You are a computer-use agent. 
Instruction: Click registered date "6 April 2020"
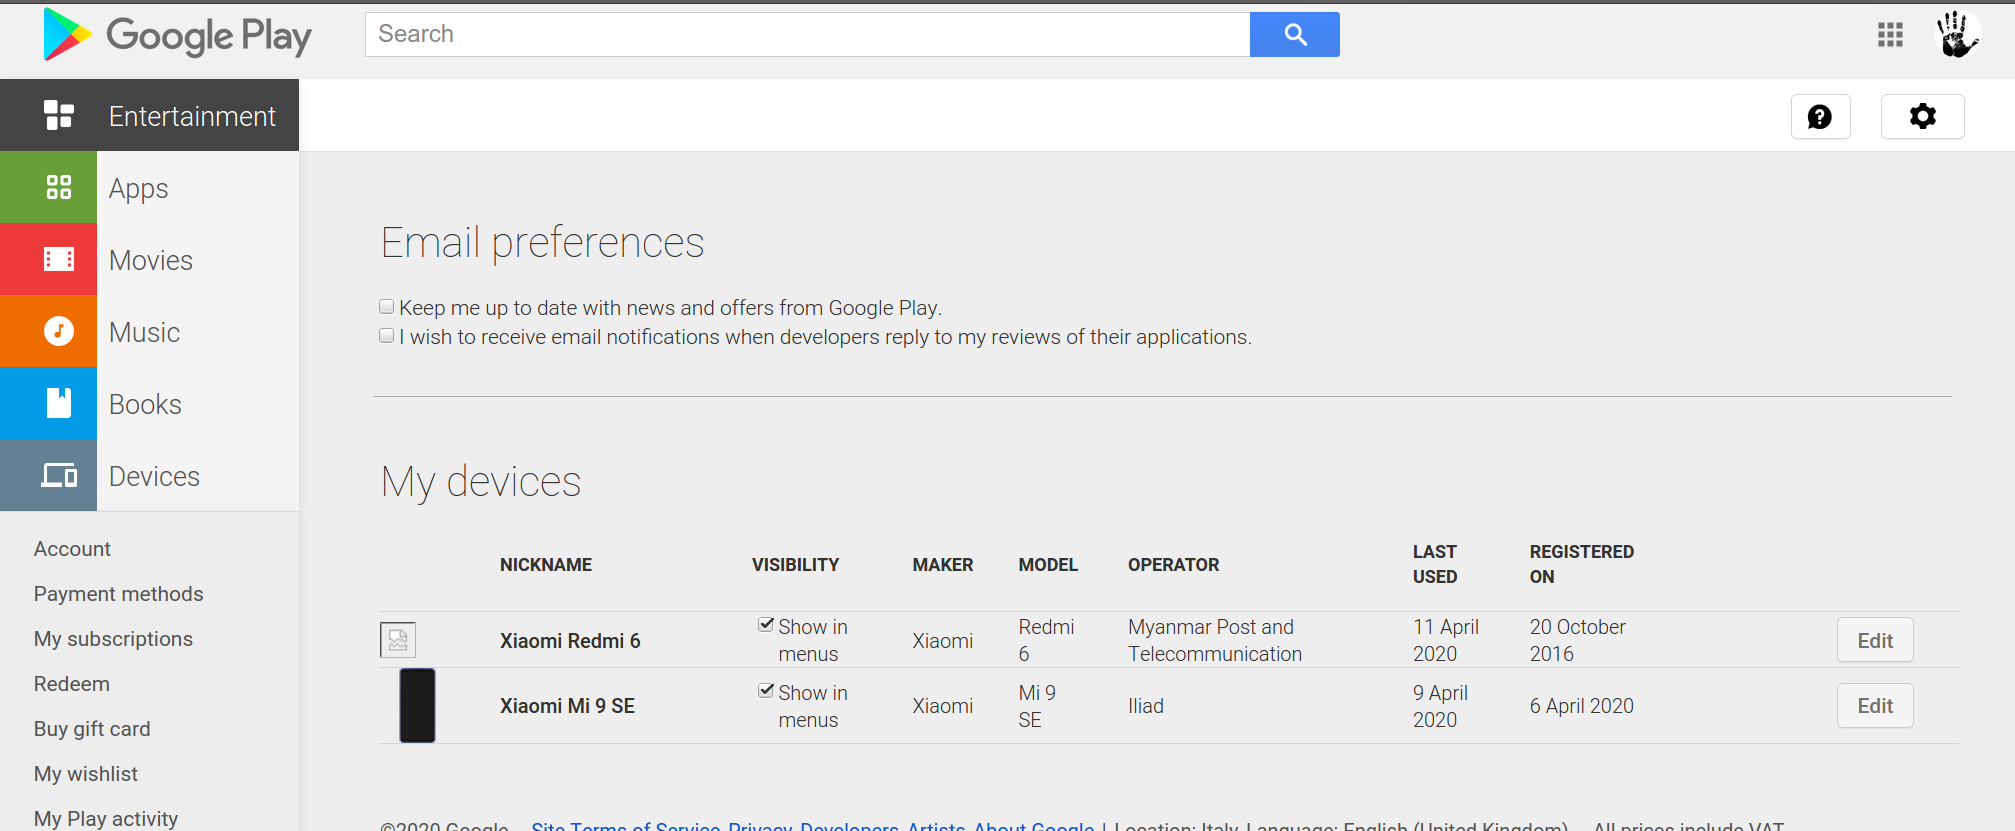coord(1582,706)
